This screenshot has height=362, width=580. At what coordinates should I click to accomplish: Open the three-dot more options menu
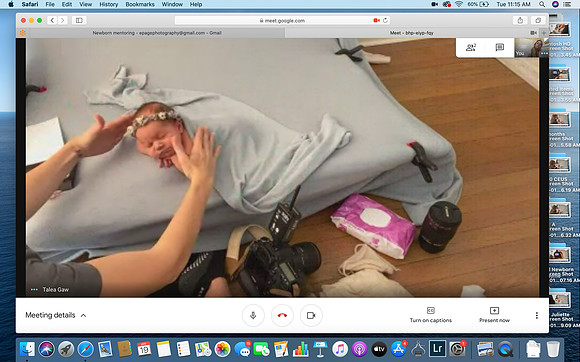coord(536,315)
